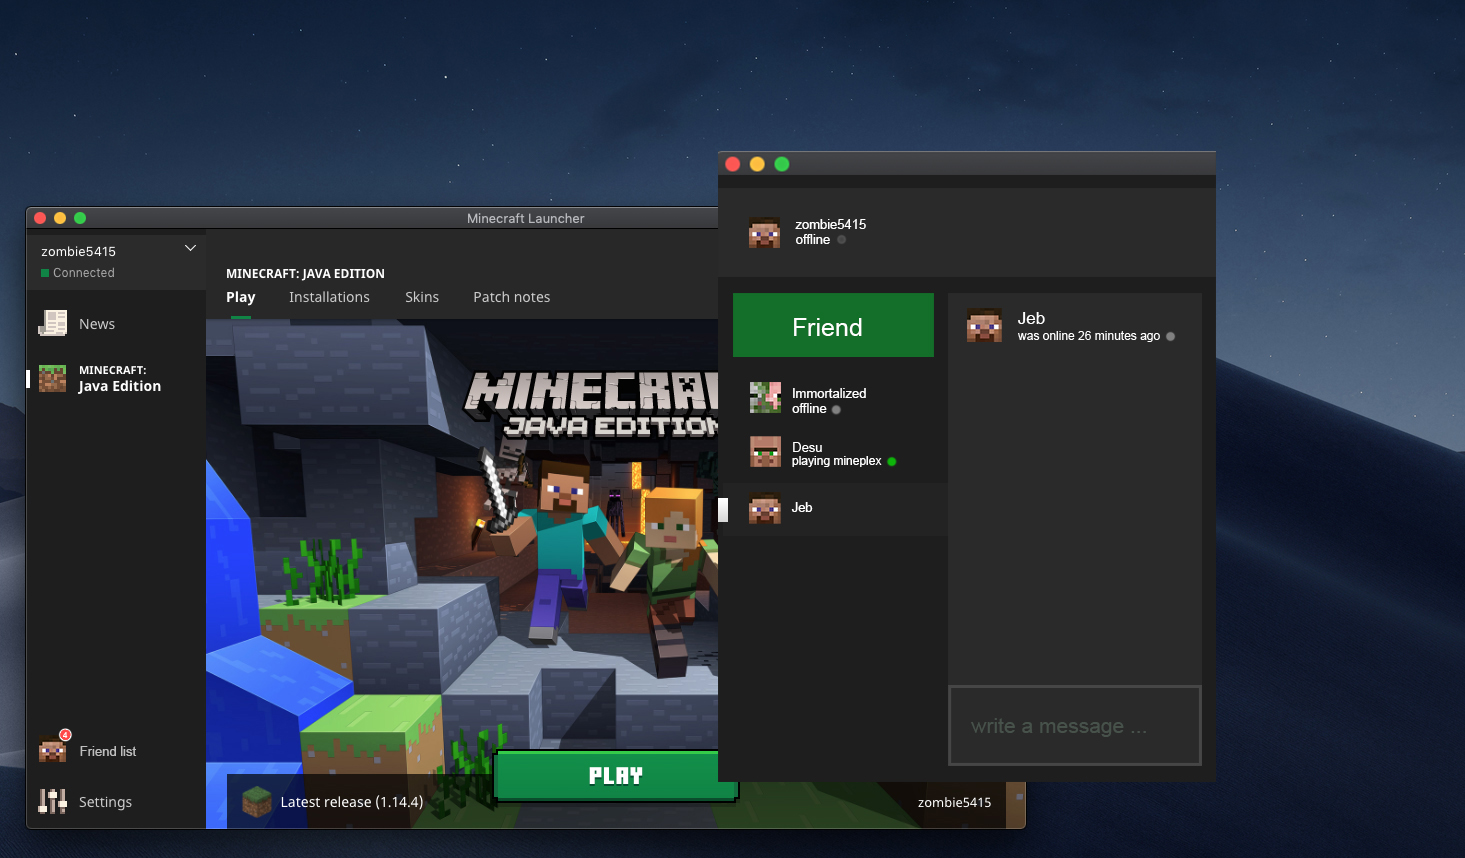Select Jeb's avatar in the friends list
Viewport: 1465px width, 858px height.
[x=765, y=508]
